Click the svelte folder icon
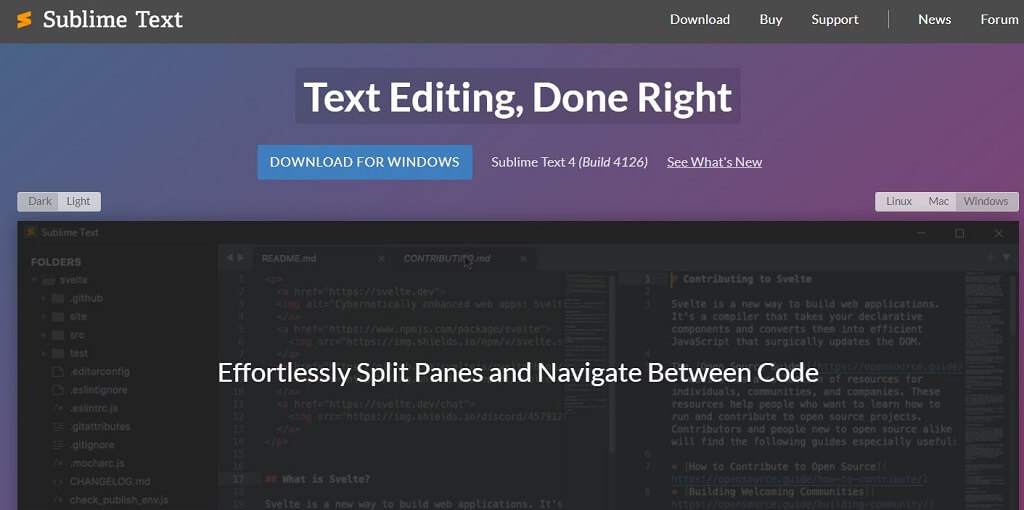 pos(48,280)
